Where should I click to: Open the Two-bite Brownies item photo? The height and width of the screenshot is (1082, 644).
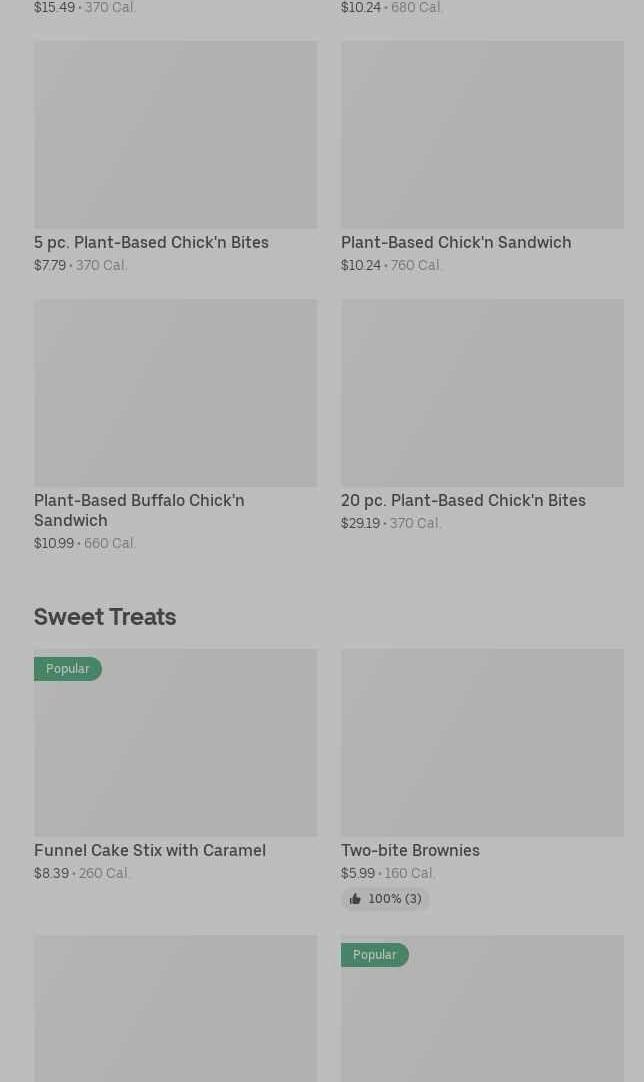[x=482, y=743]
